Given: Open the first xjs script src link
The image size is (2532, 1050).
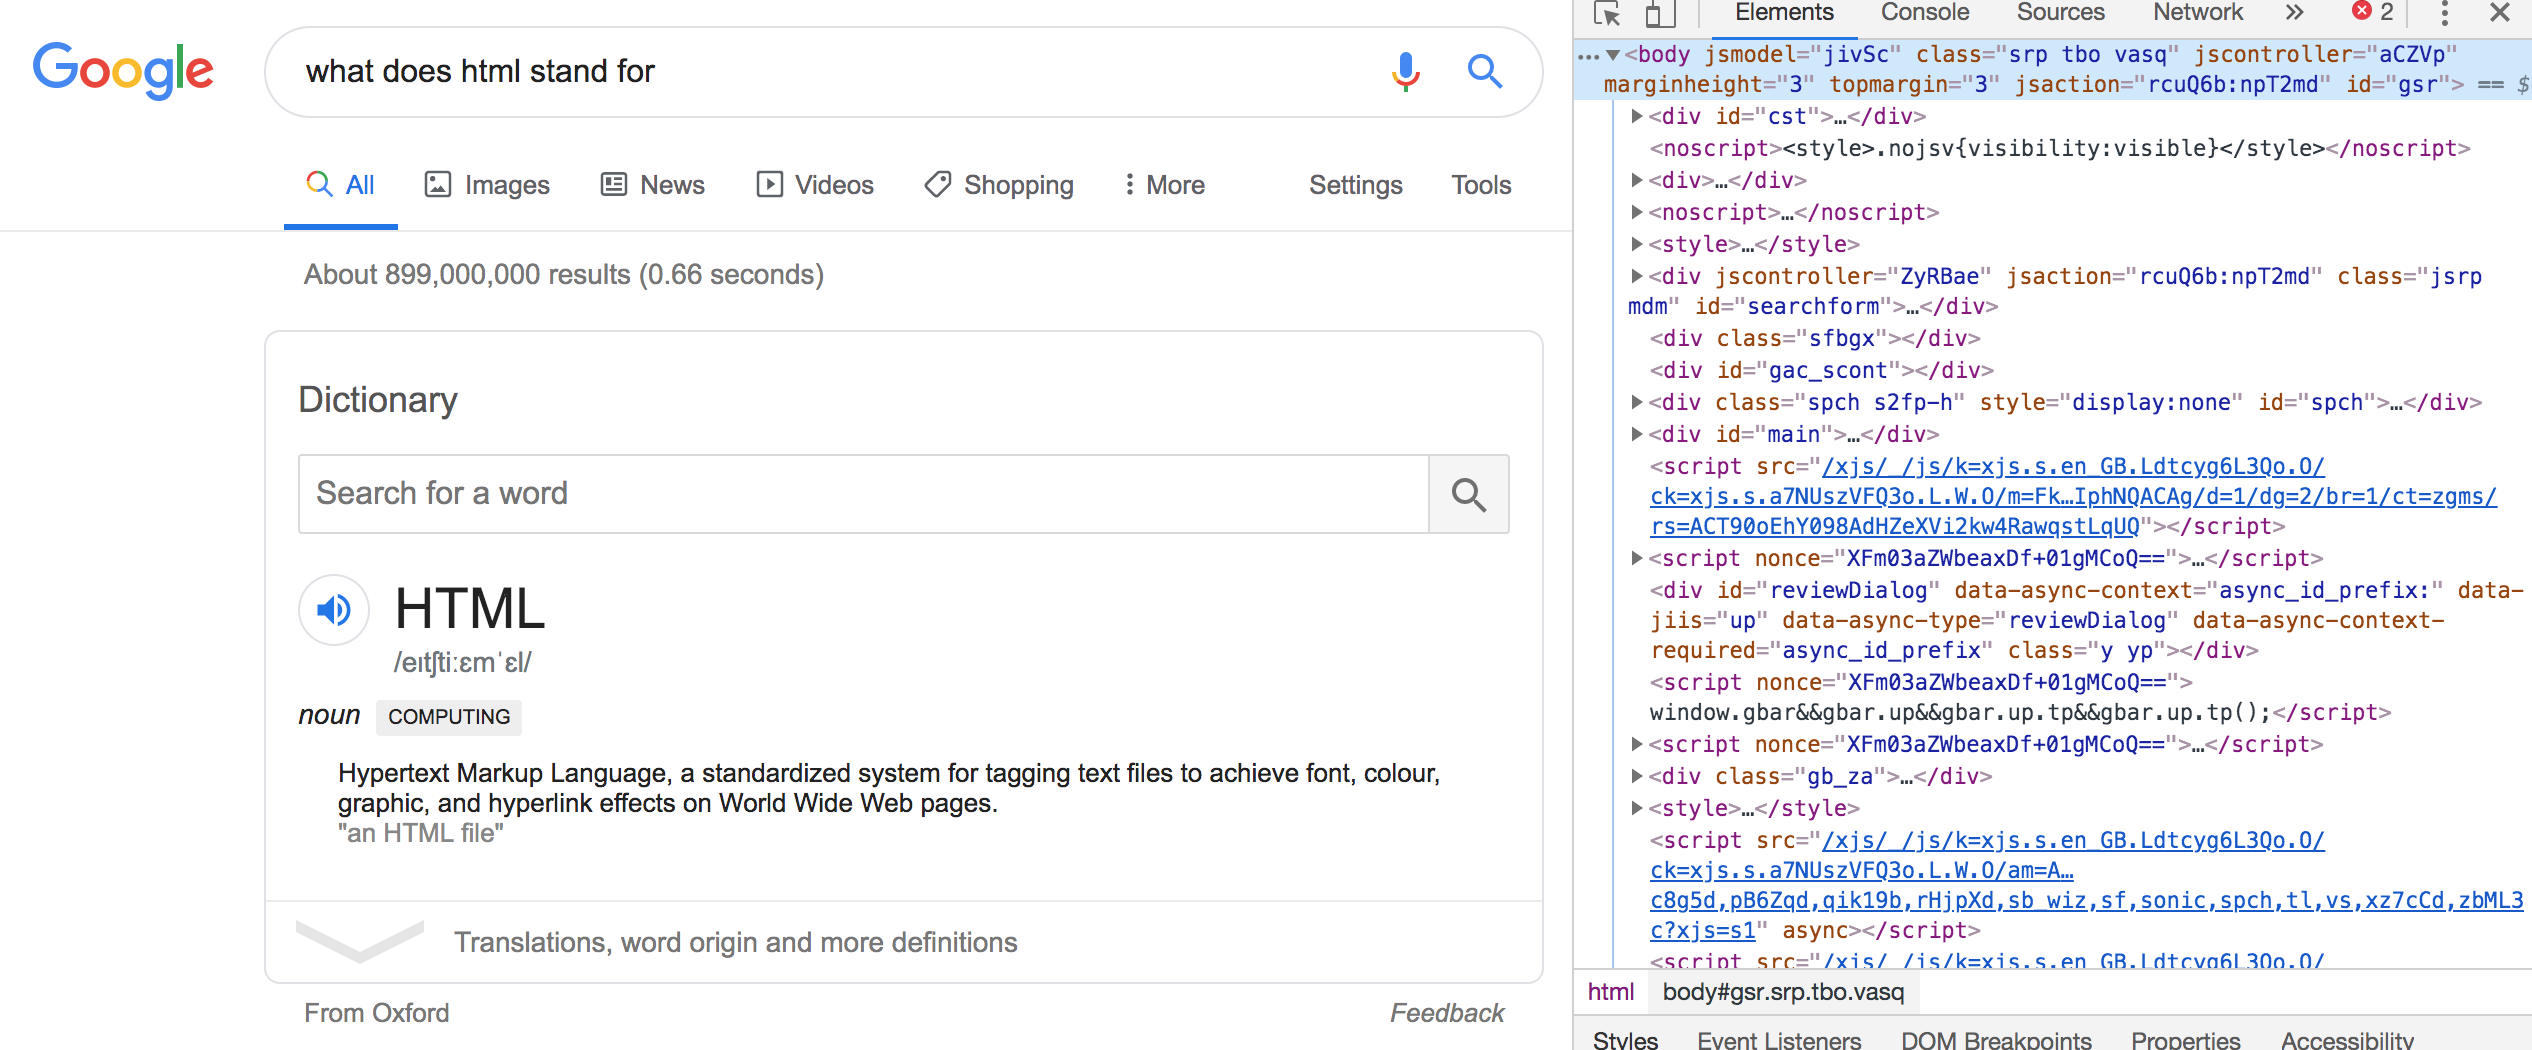Looking at the screenshot, I should coord(2073,497).
